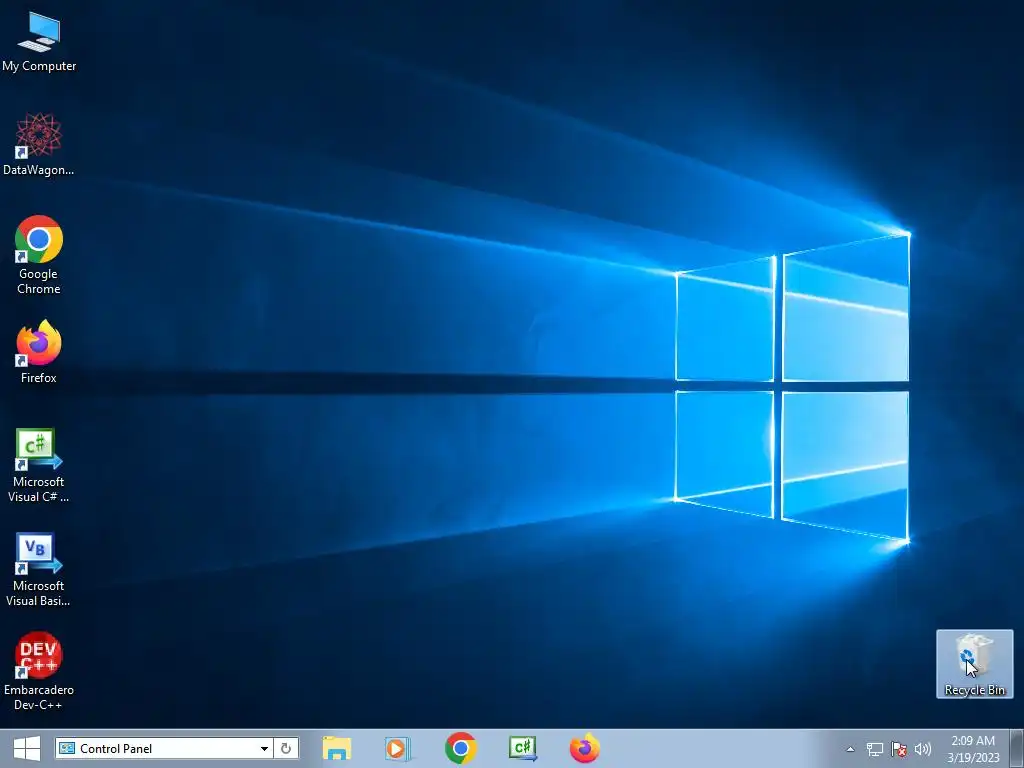The height and width of the screenshot is (768, 1024).
Task: Click the "Embarcadero Dev-C++" label text
Action: click(39, 697)
